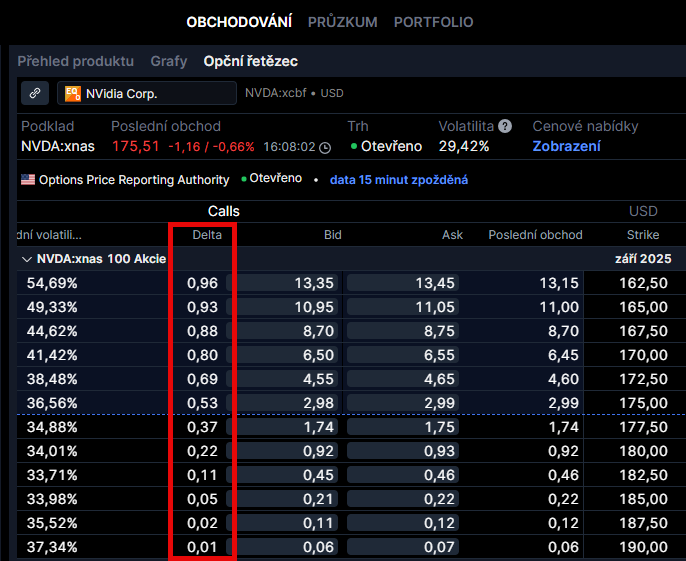Click the NVidia Corp. instrument search field
The image size is (686, 561).
[x=147, y=93]
